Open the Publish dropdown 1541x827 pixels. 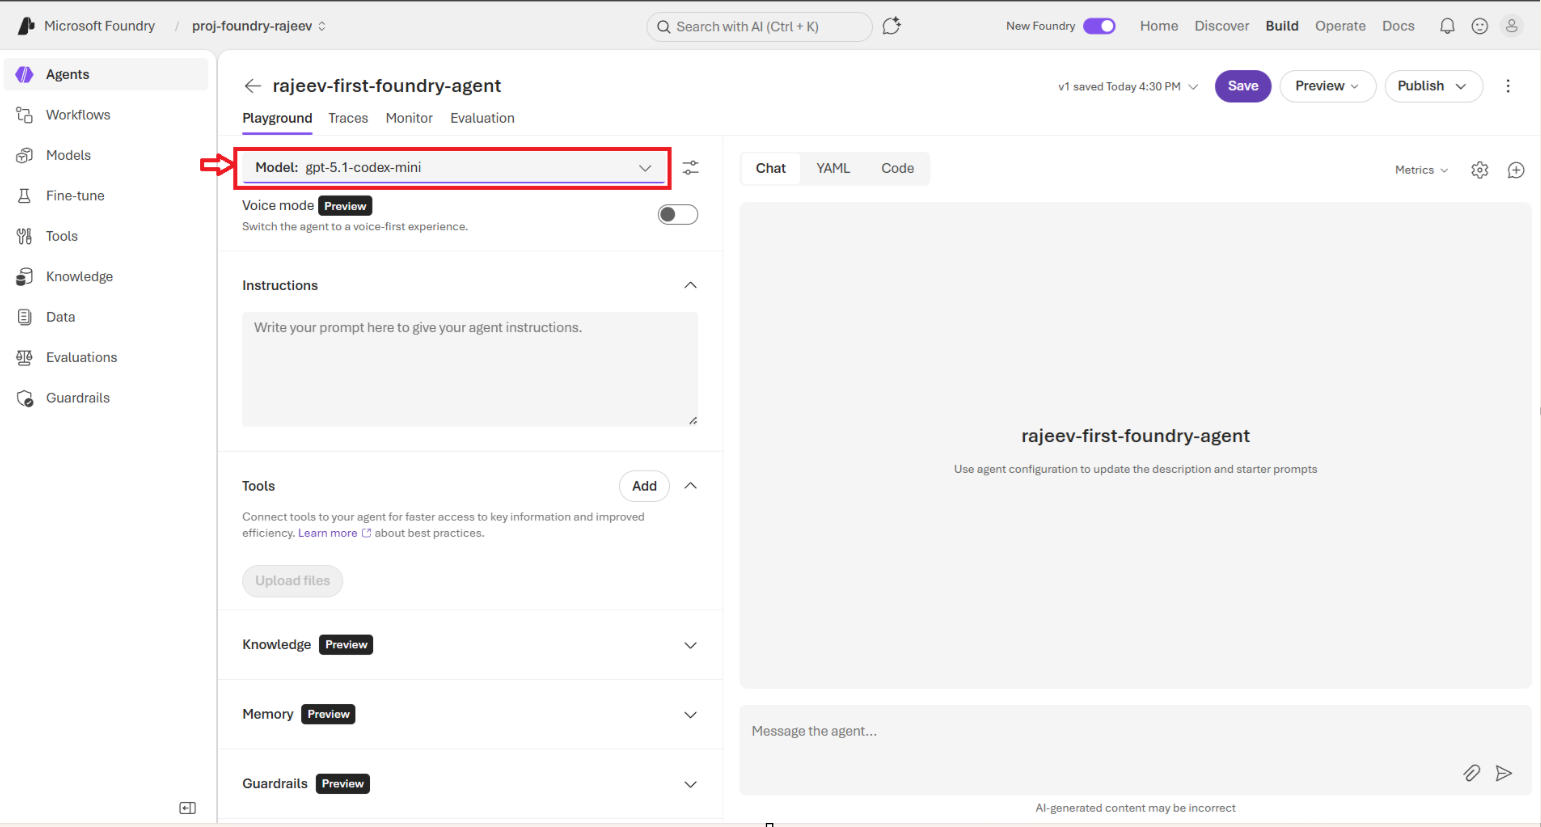point(1432,86)
